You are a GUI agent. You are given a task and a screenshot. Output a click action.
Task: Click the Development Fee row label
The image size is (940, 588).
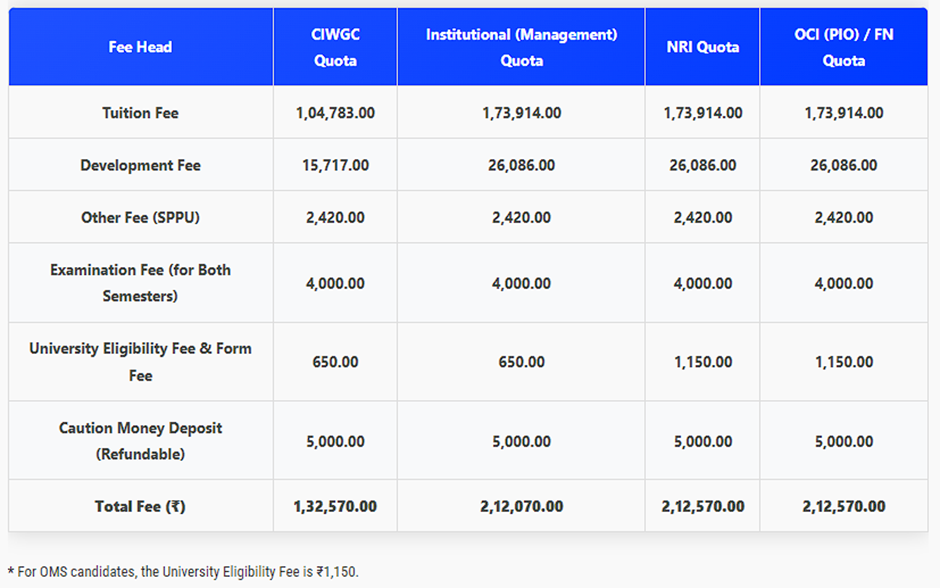(140, 165)
